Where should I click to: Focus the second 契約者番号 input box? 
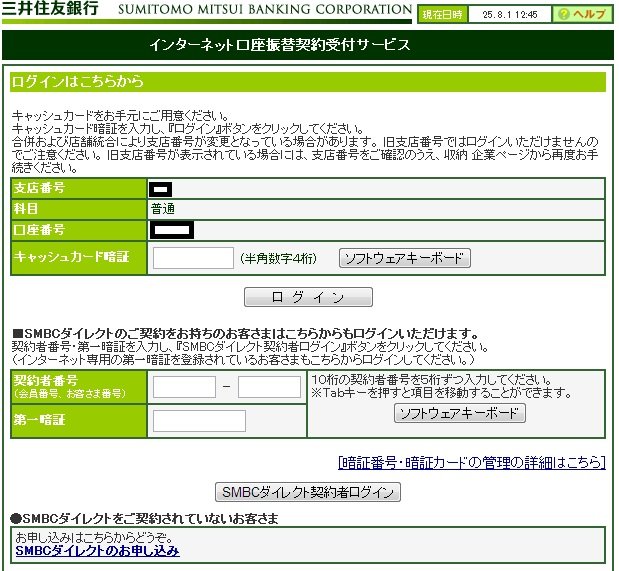pyautogui.click(x=269, y=387)
